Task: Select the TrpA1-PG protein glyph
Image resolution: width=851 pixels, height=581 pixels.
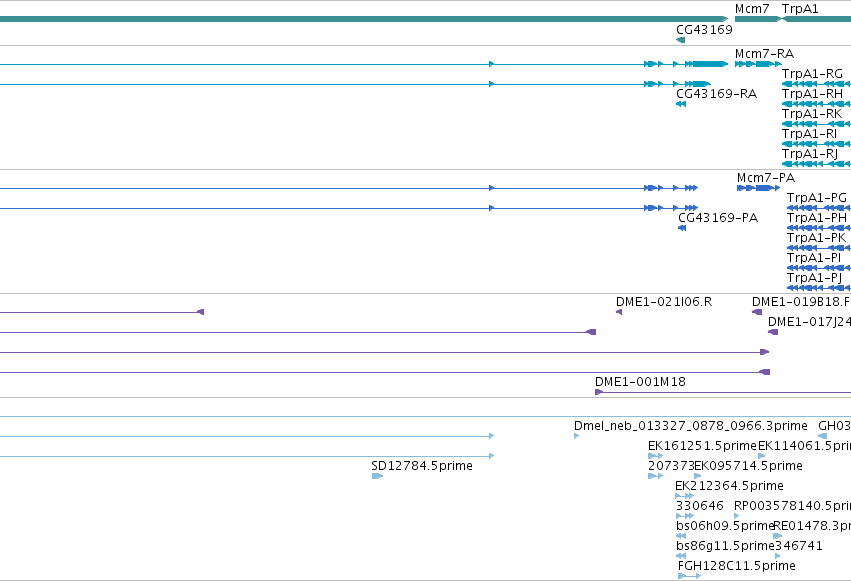Action: (x=819, y=208)
